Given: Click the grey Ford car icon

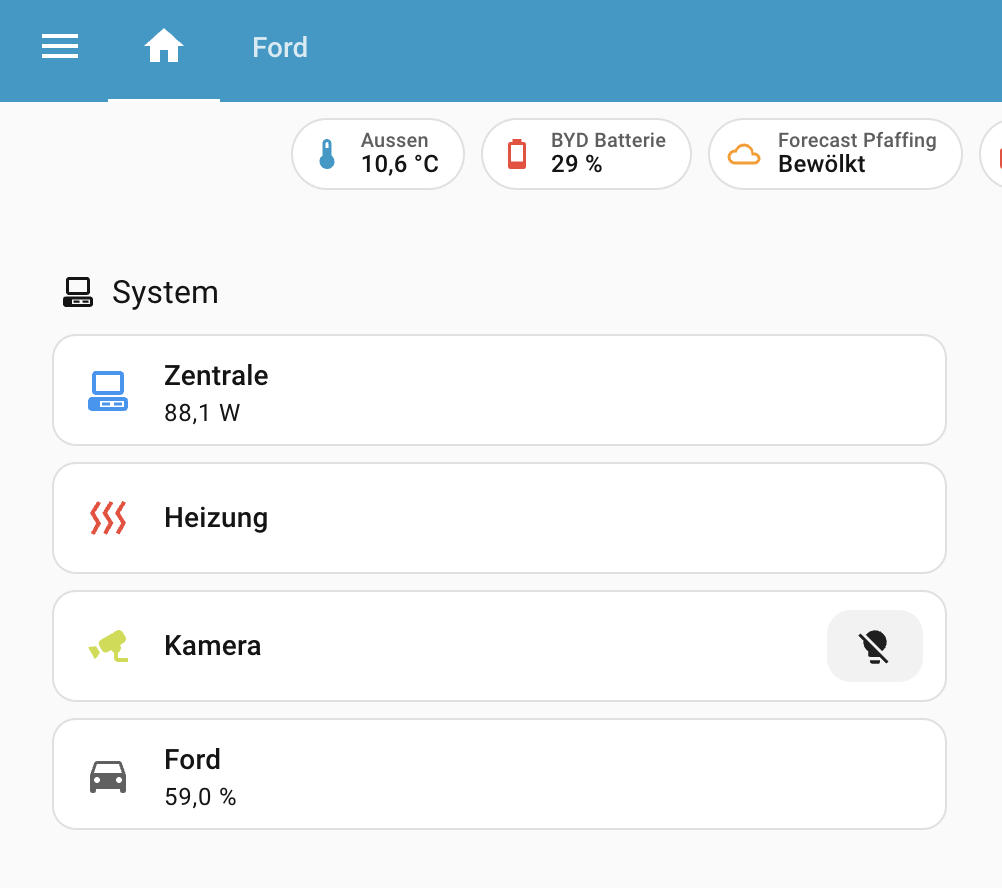Looking at the screenshot, I should (108, 776).
